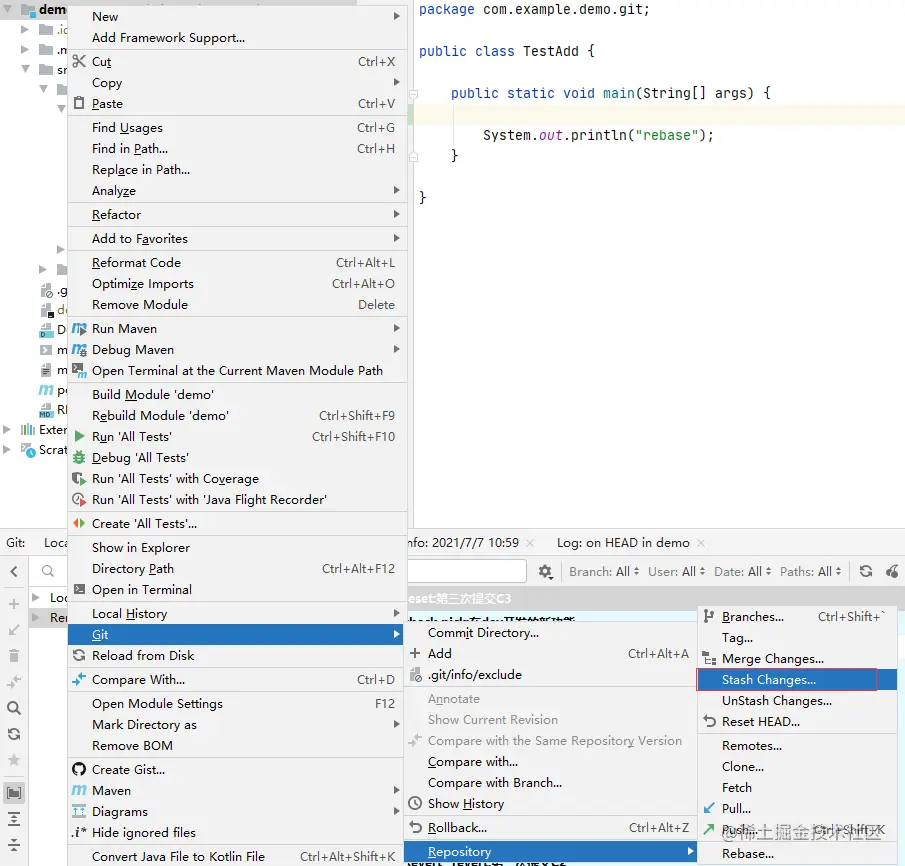Select Stash Changes... in Repository submenu
Image resolution: width=905 pixels, height=866 pixels.
796,680
